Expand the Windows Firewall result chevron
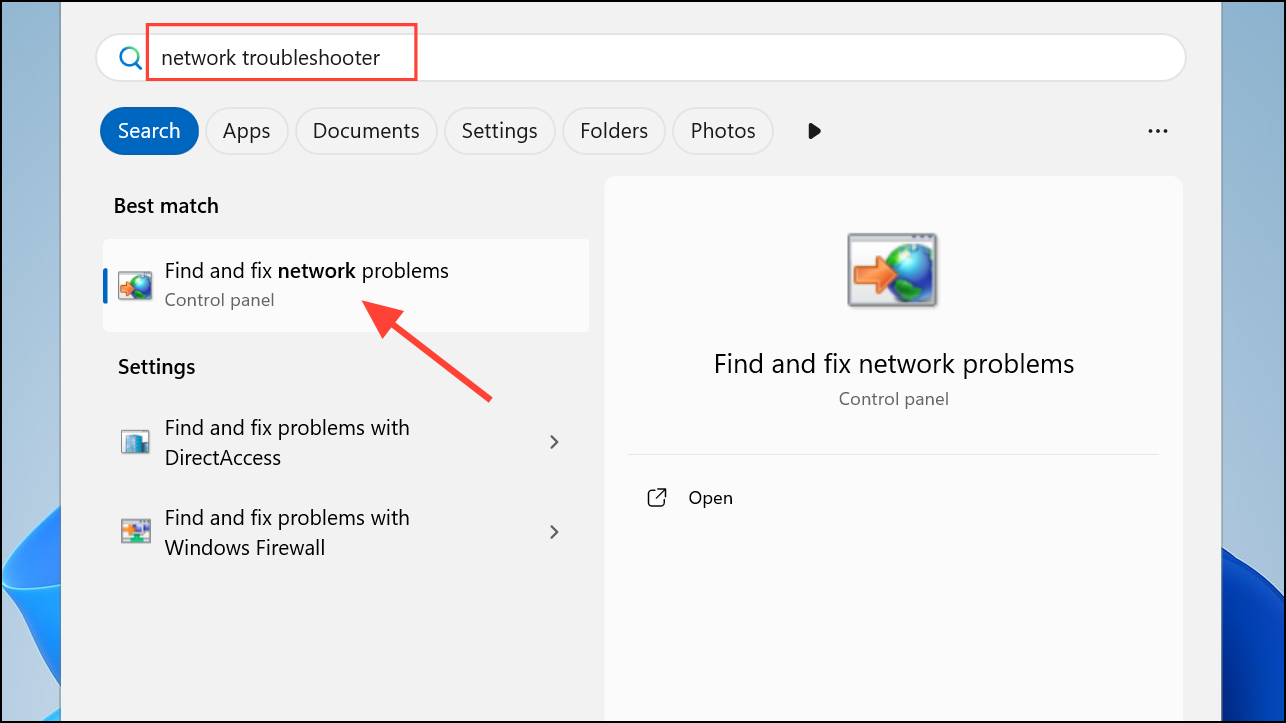 coord(554,532)
